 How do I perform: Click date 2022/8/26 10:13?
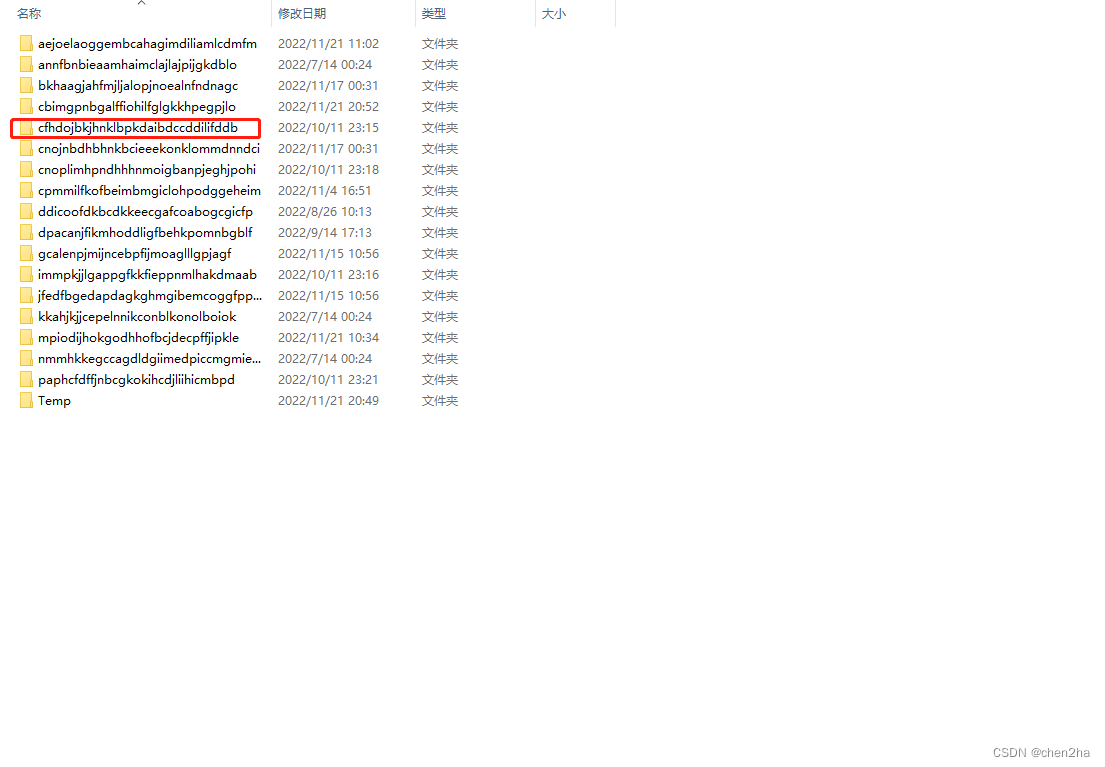pos(325,211)
